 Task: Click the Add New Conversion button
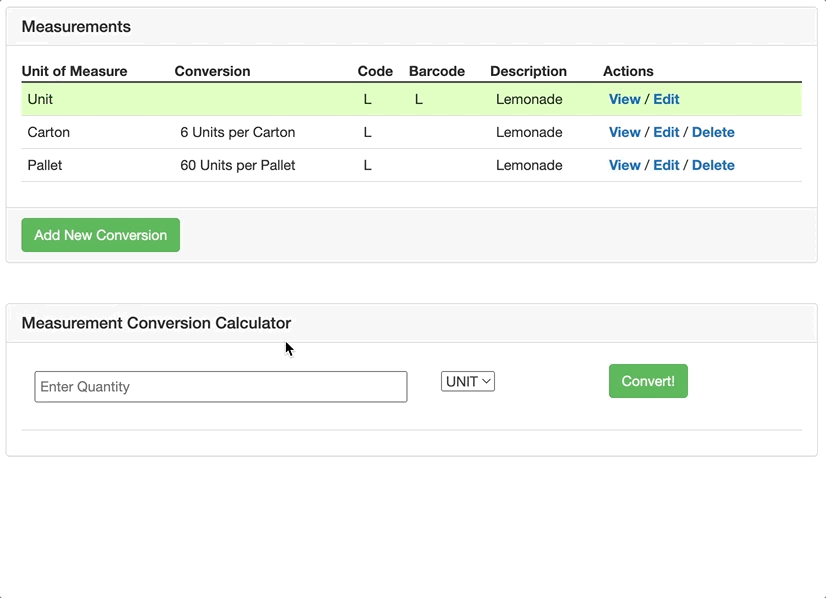tap(101, 235)
